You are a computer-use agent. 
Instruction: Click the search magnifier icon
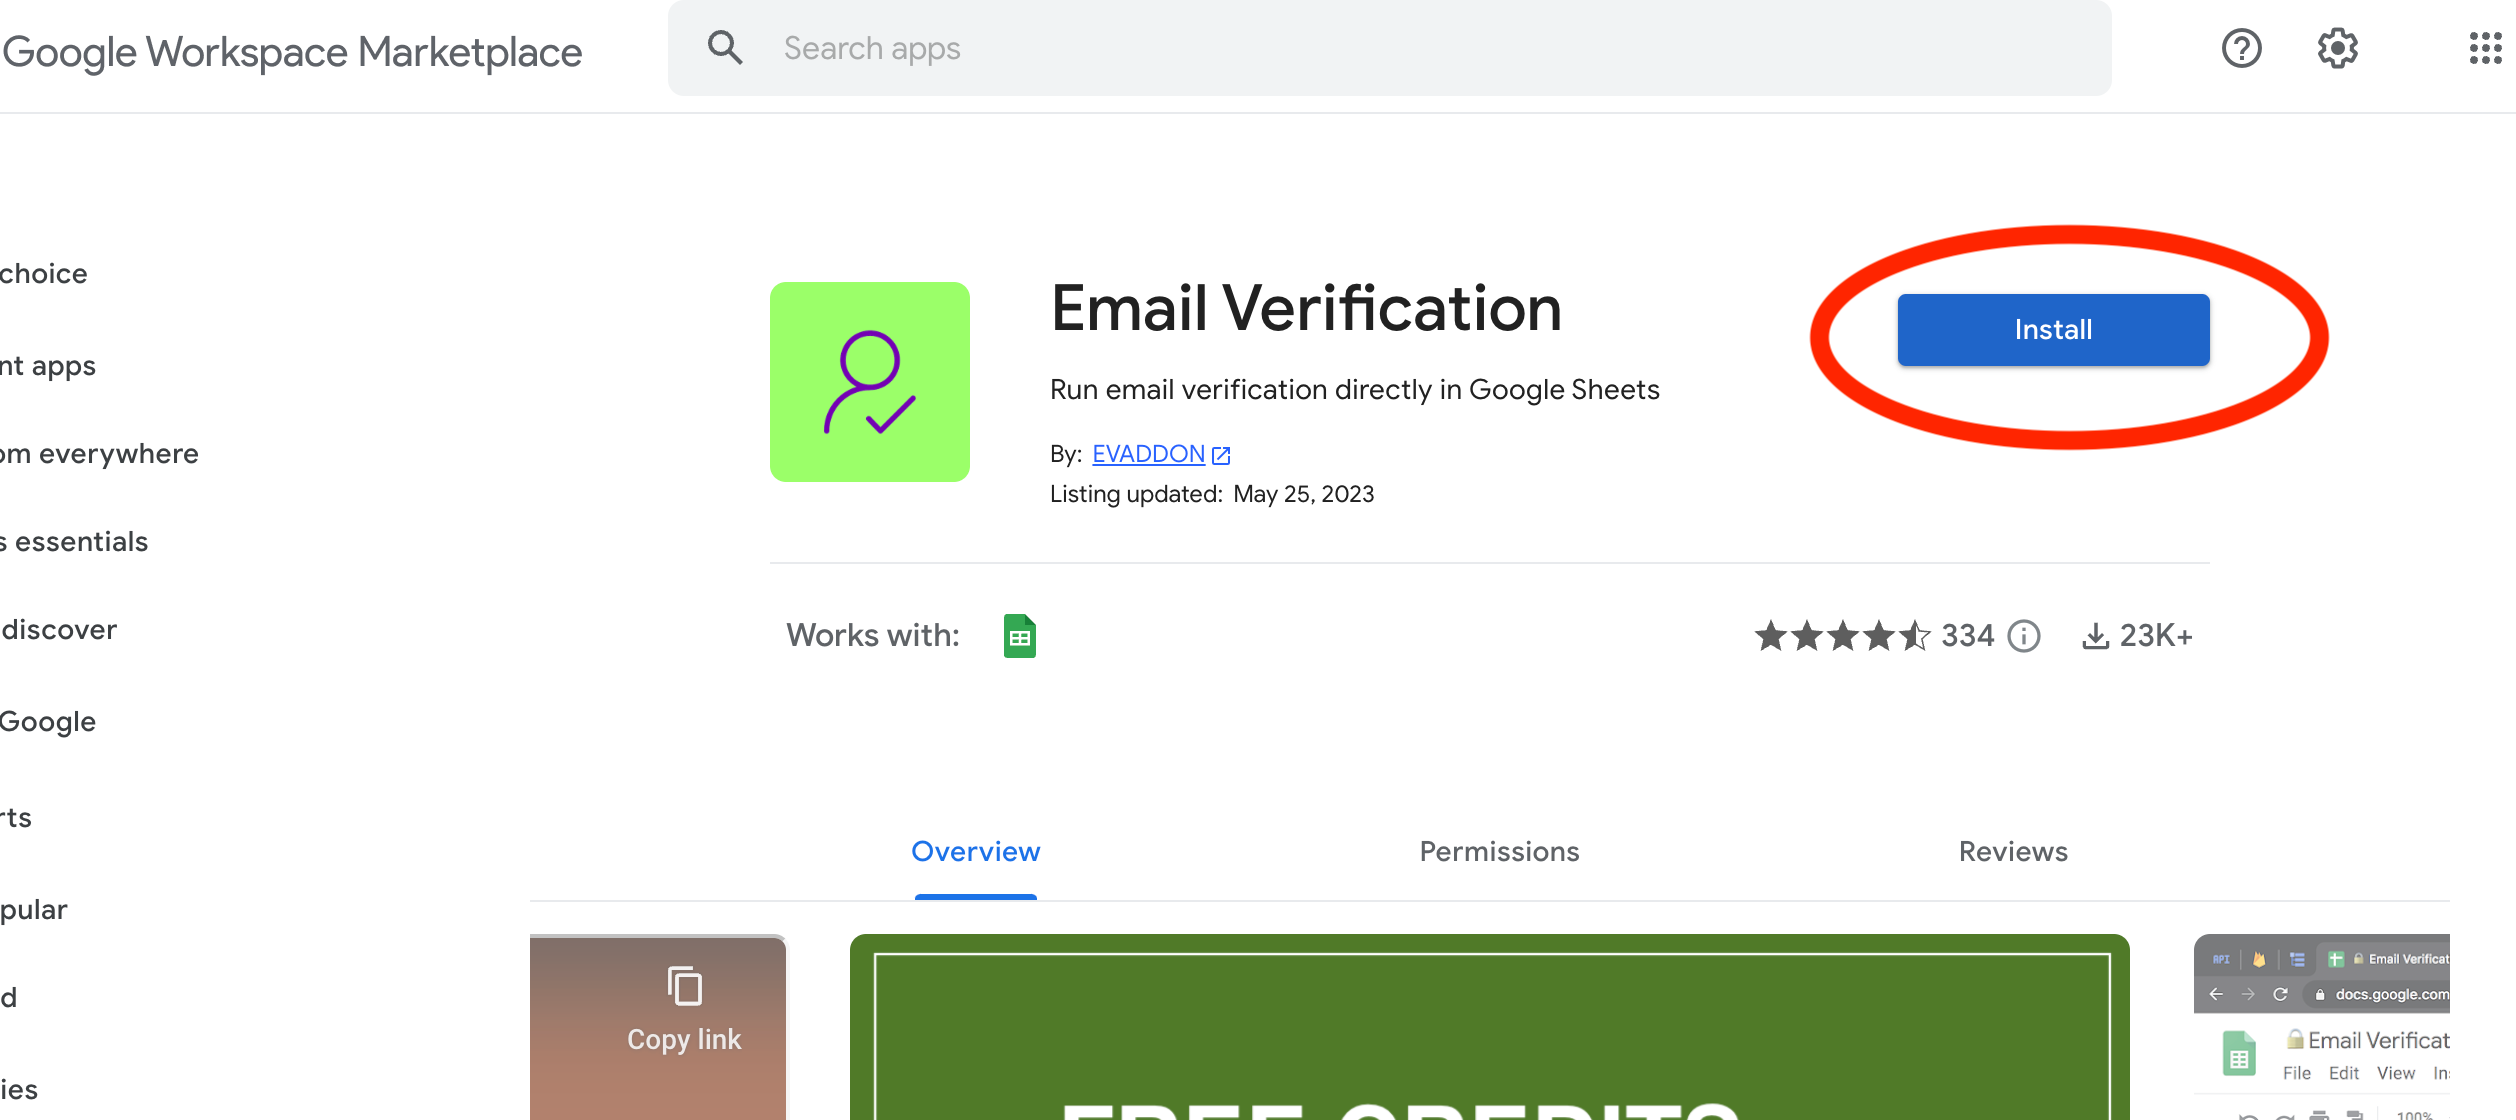coord(725,47)
